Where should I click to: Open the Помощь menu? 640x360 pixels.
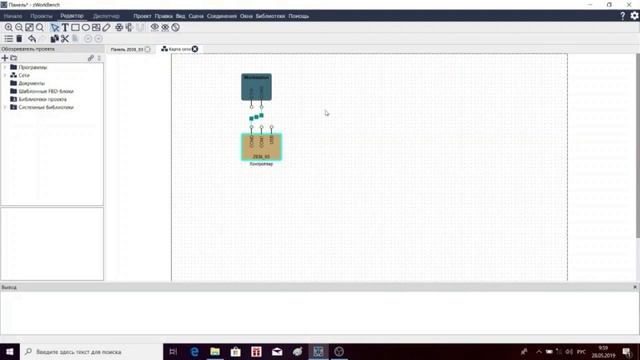tap(298, 16)
